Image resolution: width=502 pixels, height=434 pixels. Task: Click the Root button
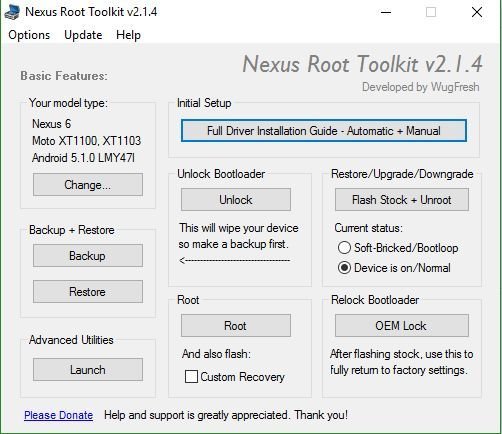[236, 325]
